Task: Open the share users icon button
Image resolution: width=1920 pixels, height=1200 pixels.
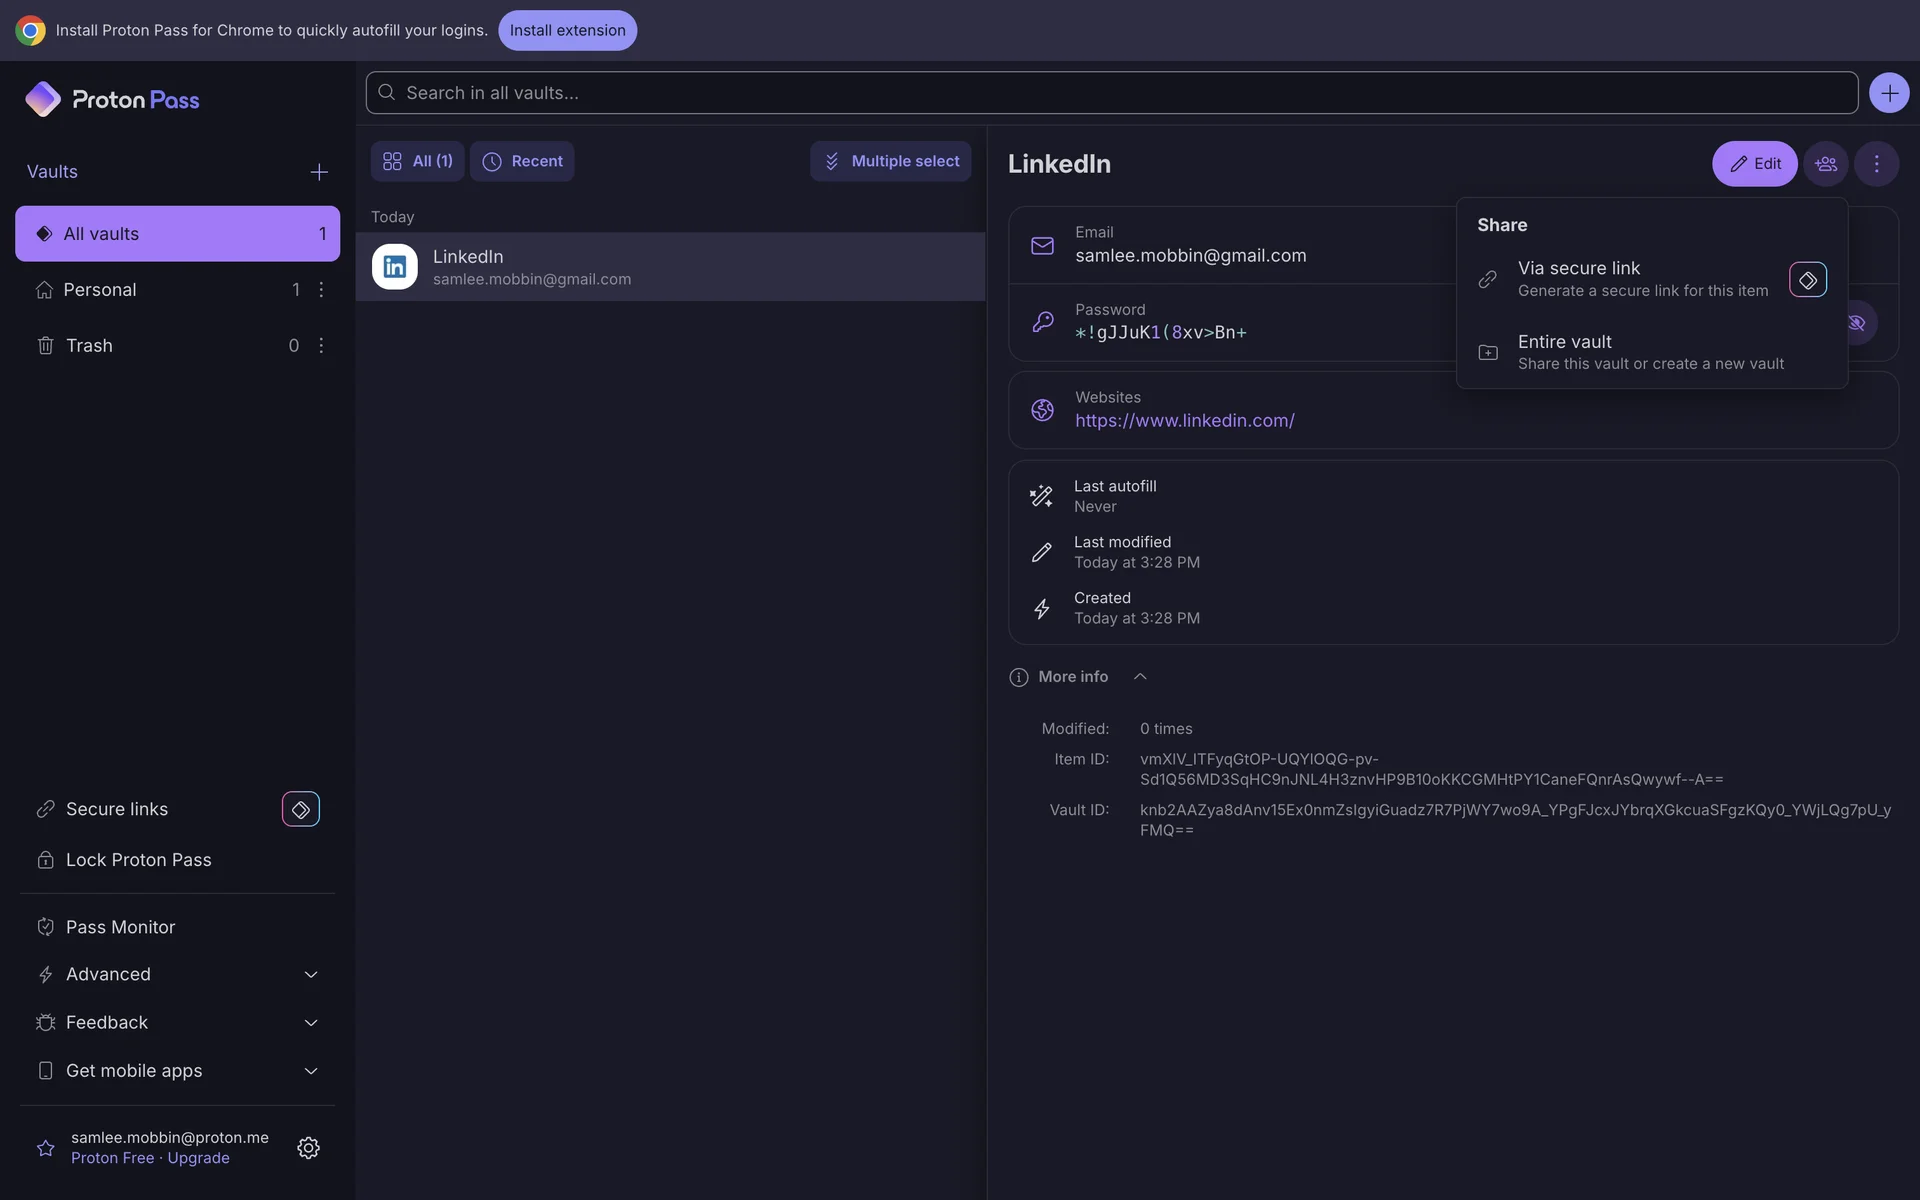Action: point(1826,164)
